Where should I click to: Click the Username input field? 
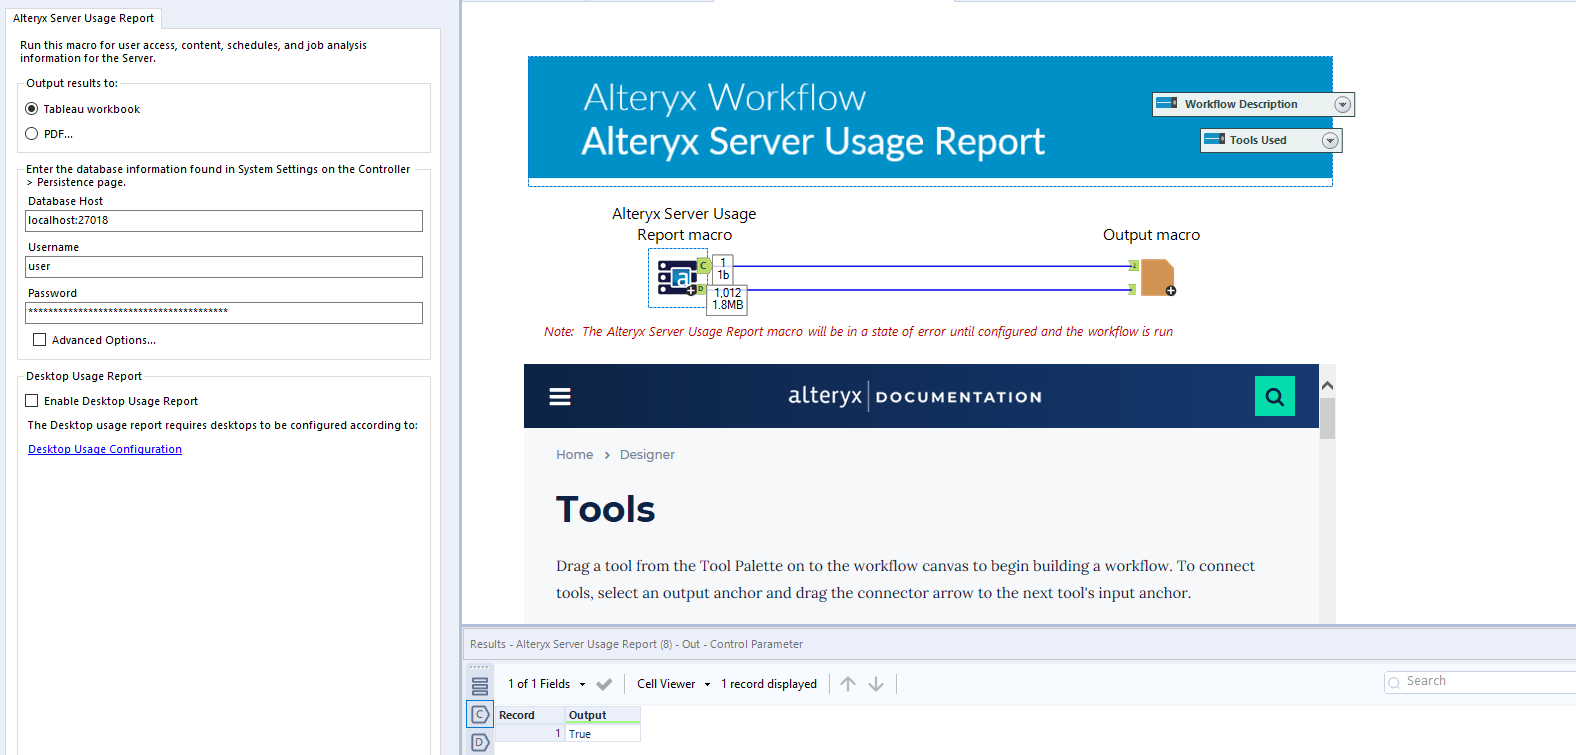coord(224,267)
